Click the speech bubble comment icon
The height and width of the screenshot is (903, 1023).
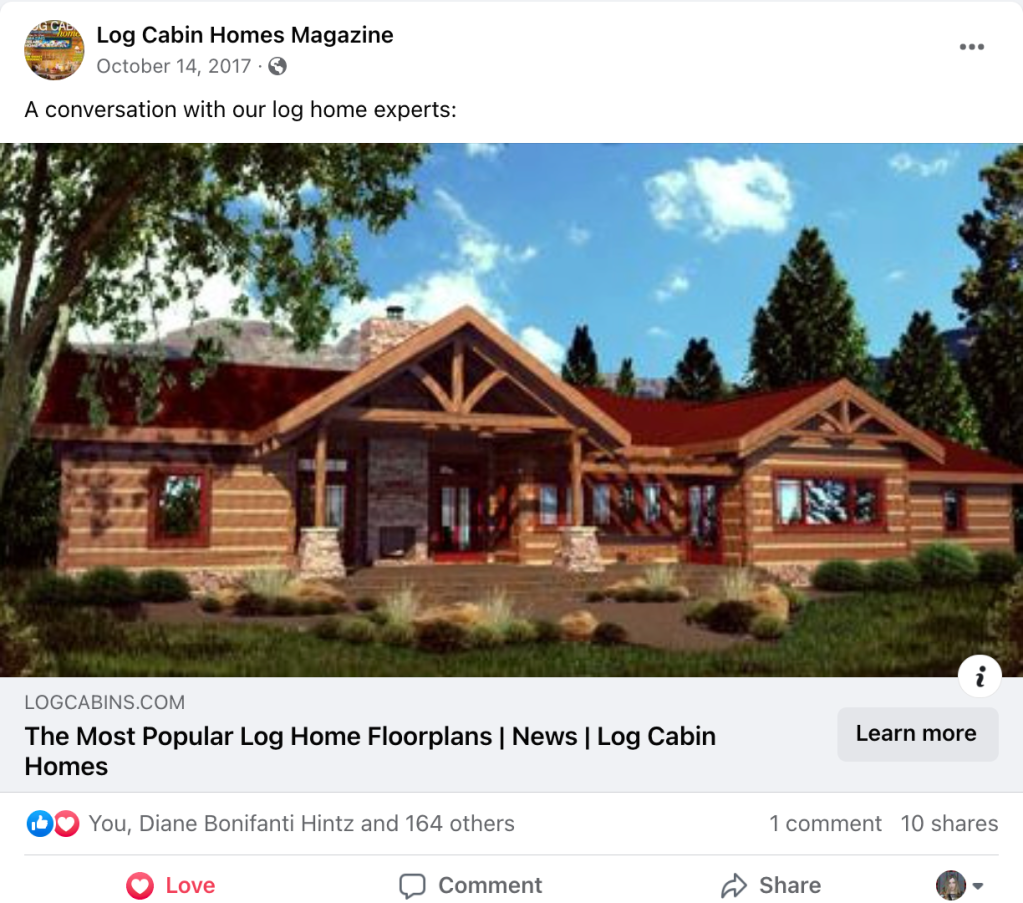click(x=412, y=886)
